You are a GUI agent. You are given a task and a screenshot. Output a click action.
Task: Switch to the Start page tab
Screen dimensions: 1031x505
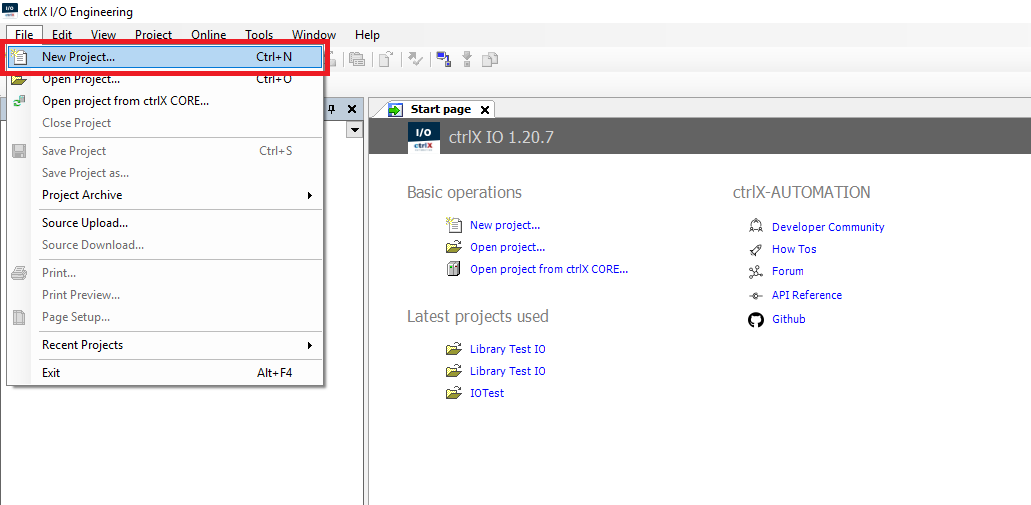point(440,109)
